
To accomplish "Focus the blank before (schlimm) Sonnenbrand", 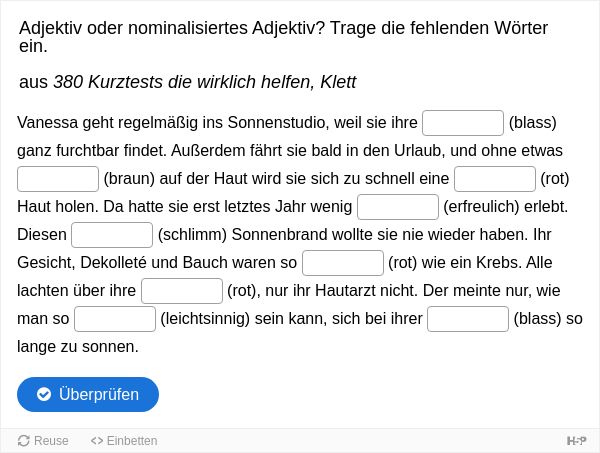I will click(112, 235).
